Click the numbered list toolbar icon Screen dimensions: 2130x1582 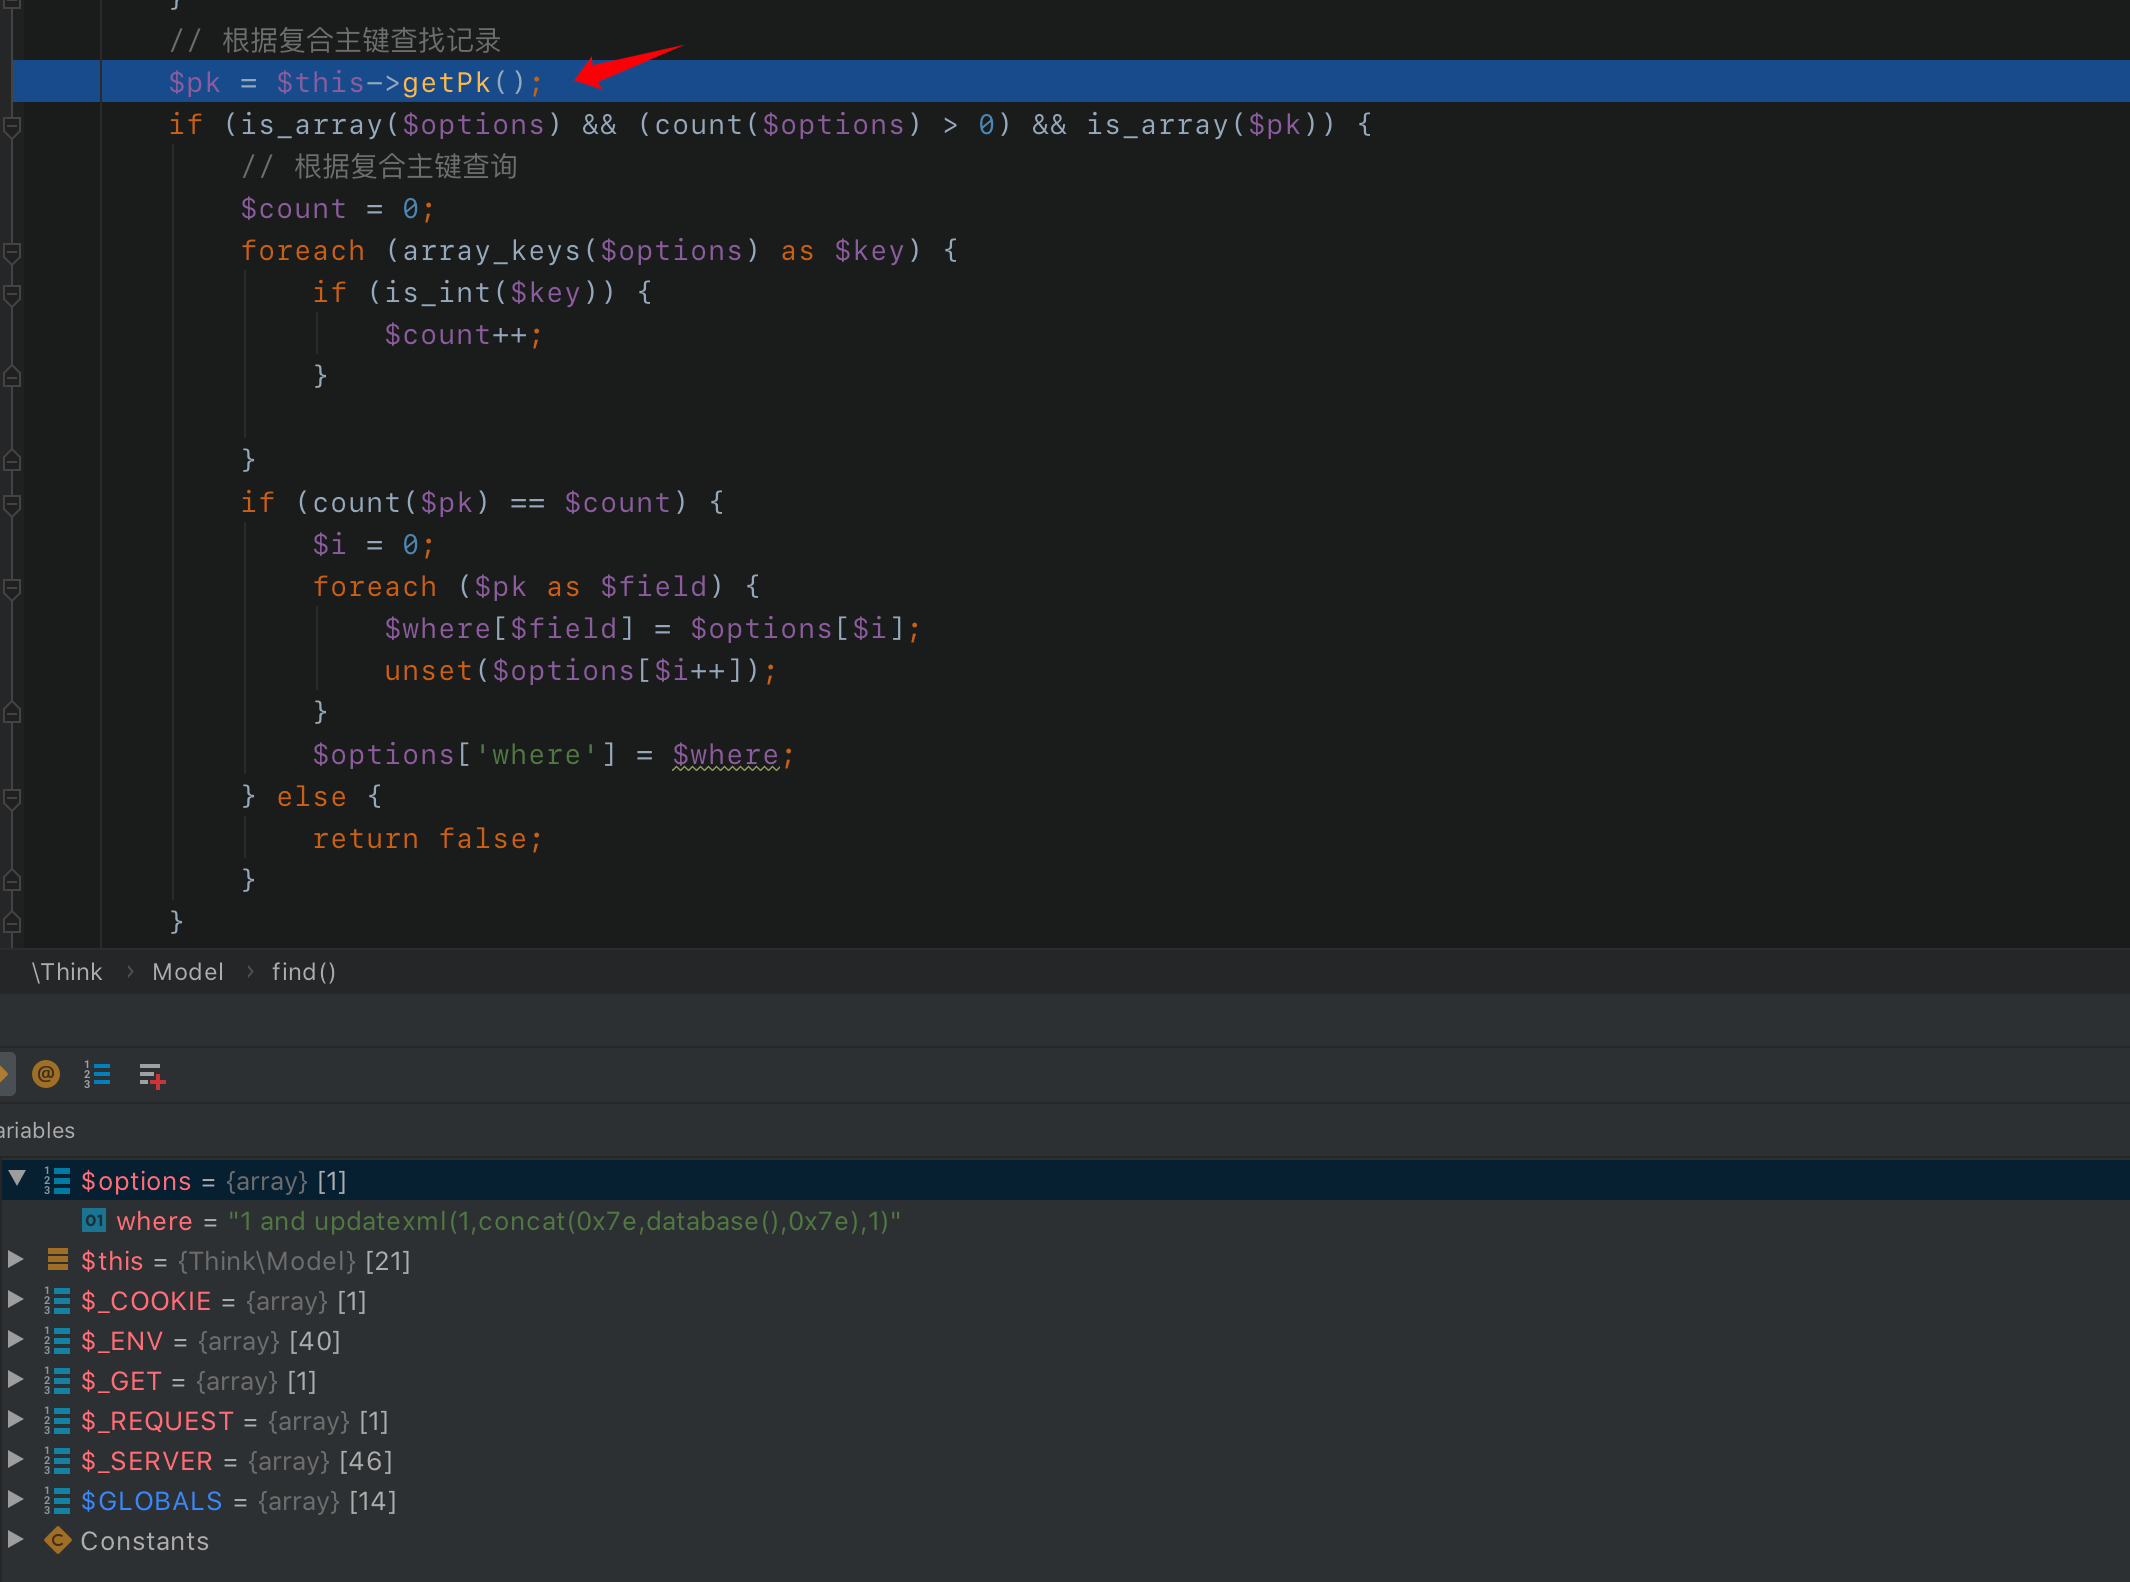(97, 1075)
